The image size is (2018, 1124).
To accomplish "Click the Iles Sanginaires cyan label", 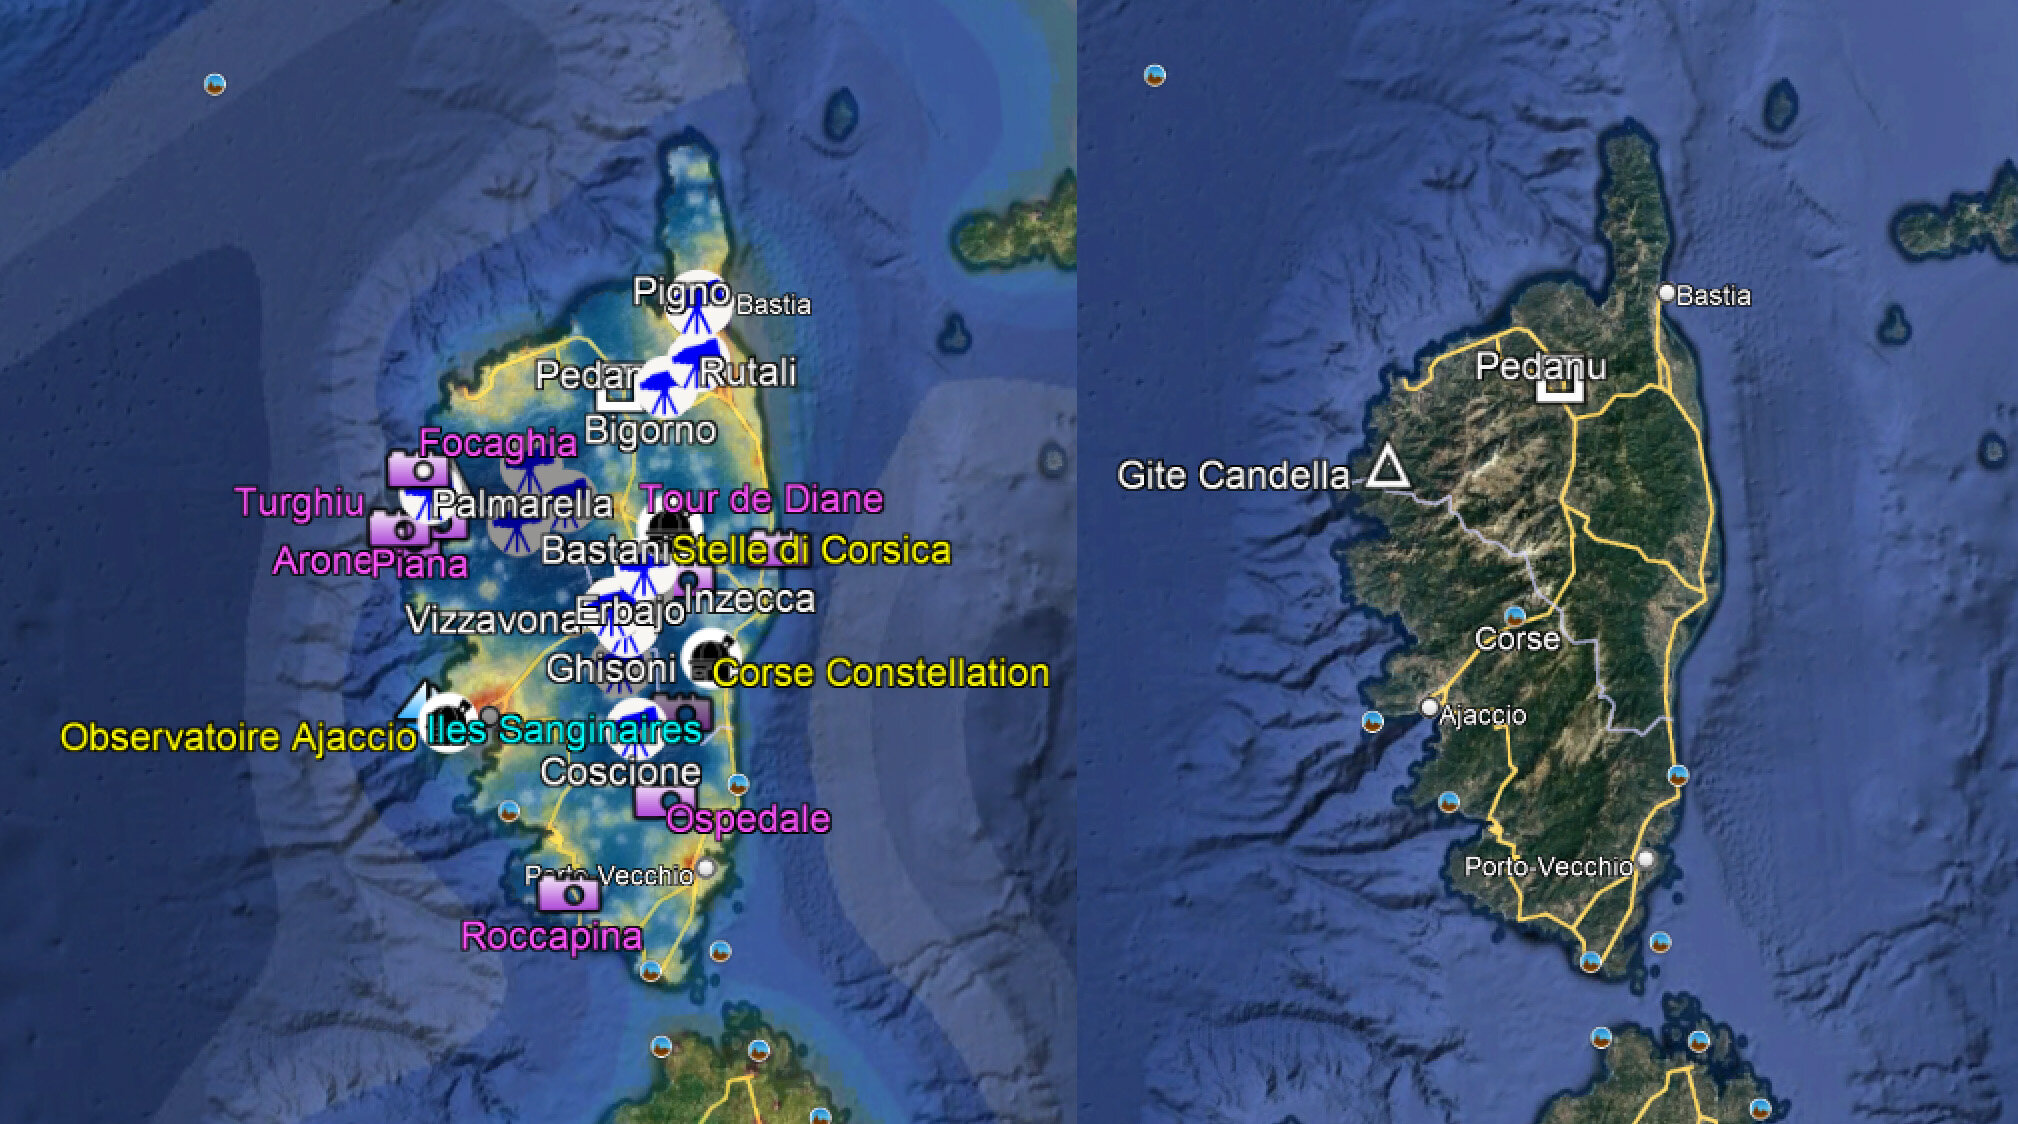I will click(x=563, y=730).
